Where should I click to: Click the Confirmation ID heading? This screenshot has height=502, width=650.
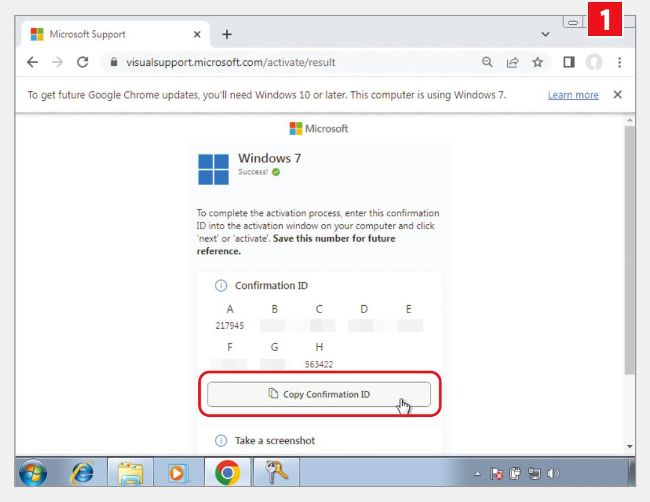pyautogui.click(x=271, y=286)
